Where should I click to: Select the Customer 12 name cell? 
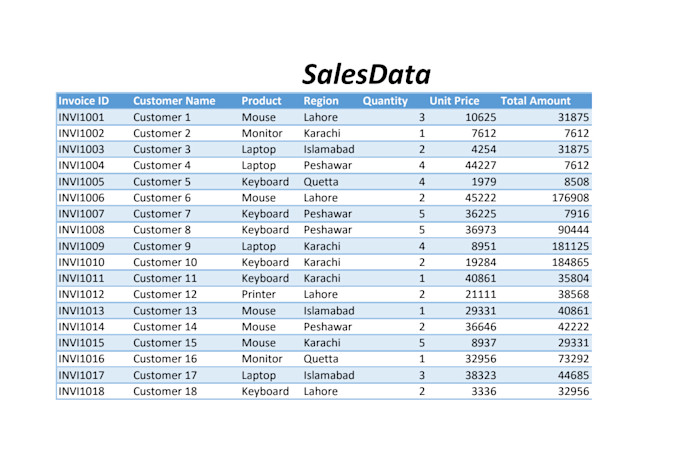pos(165,294)
